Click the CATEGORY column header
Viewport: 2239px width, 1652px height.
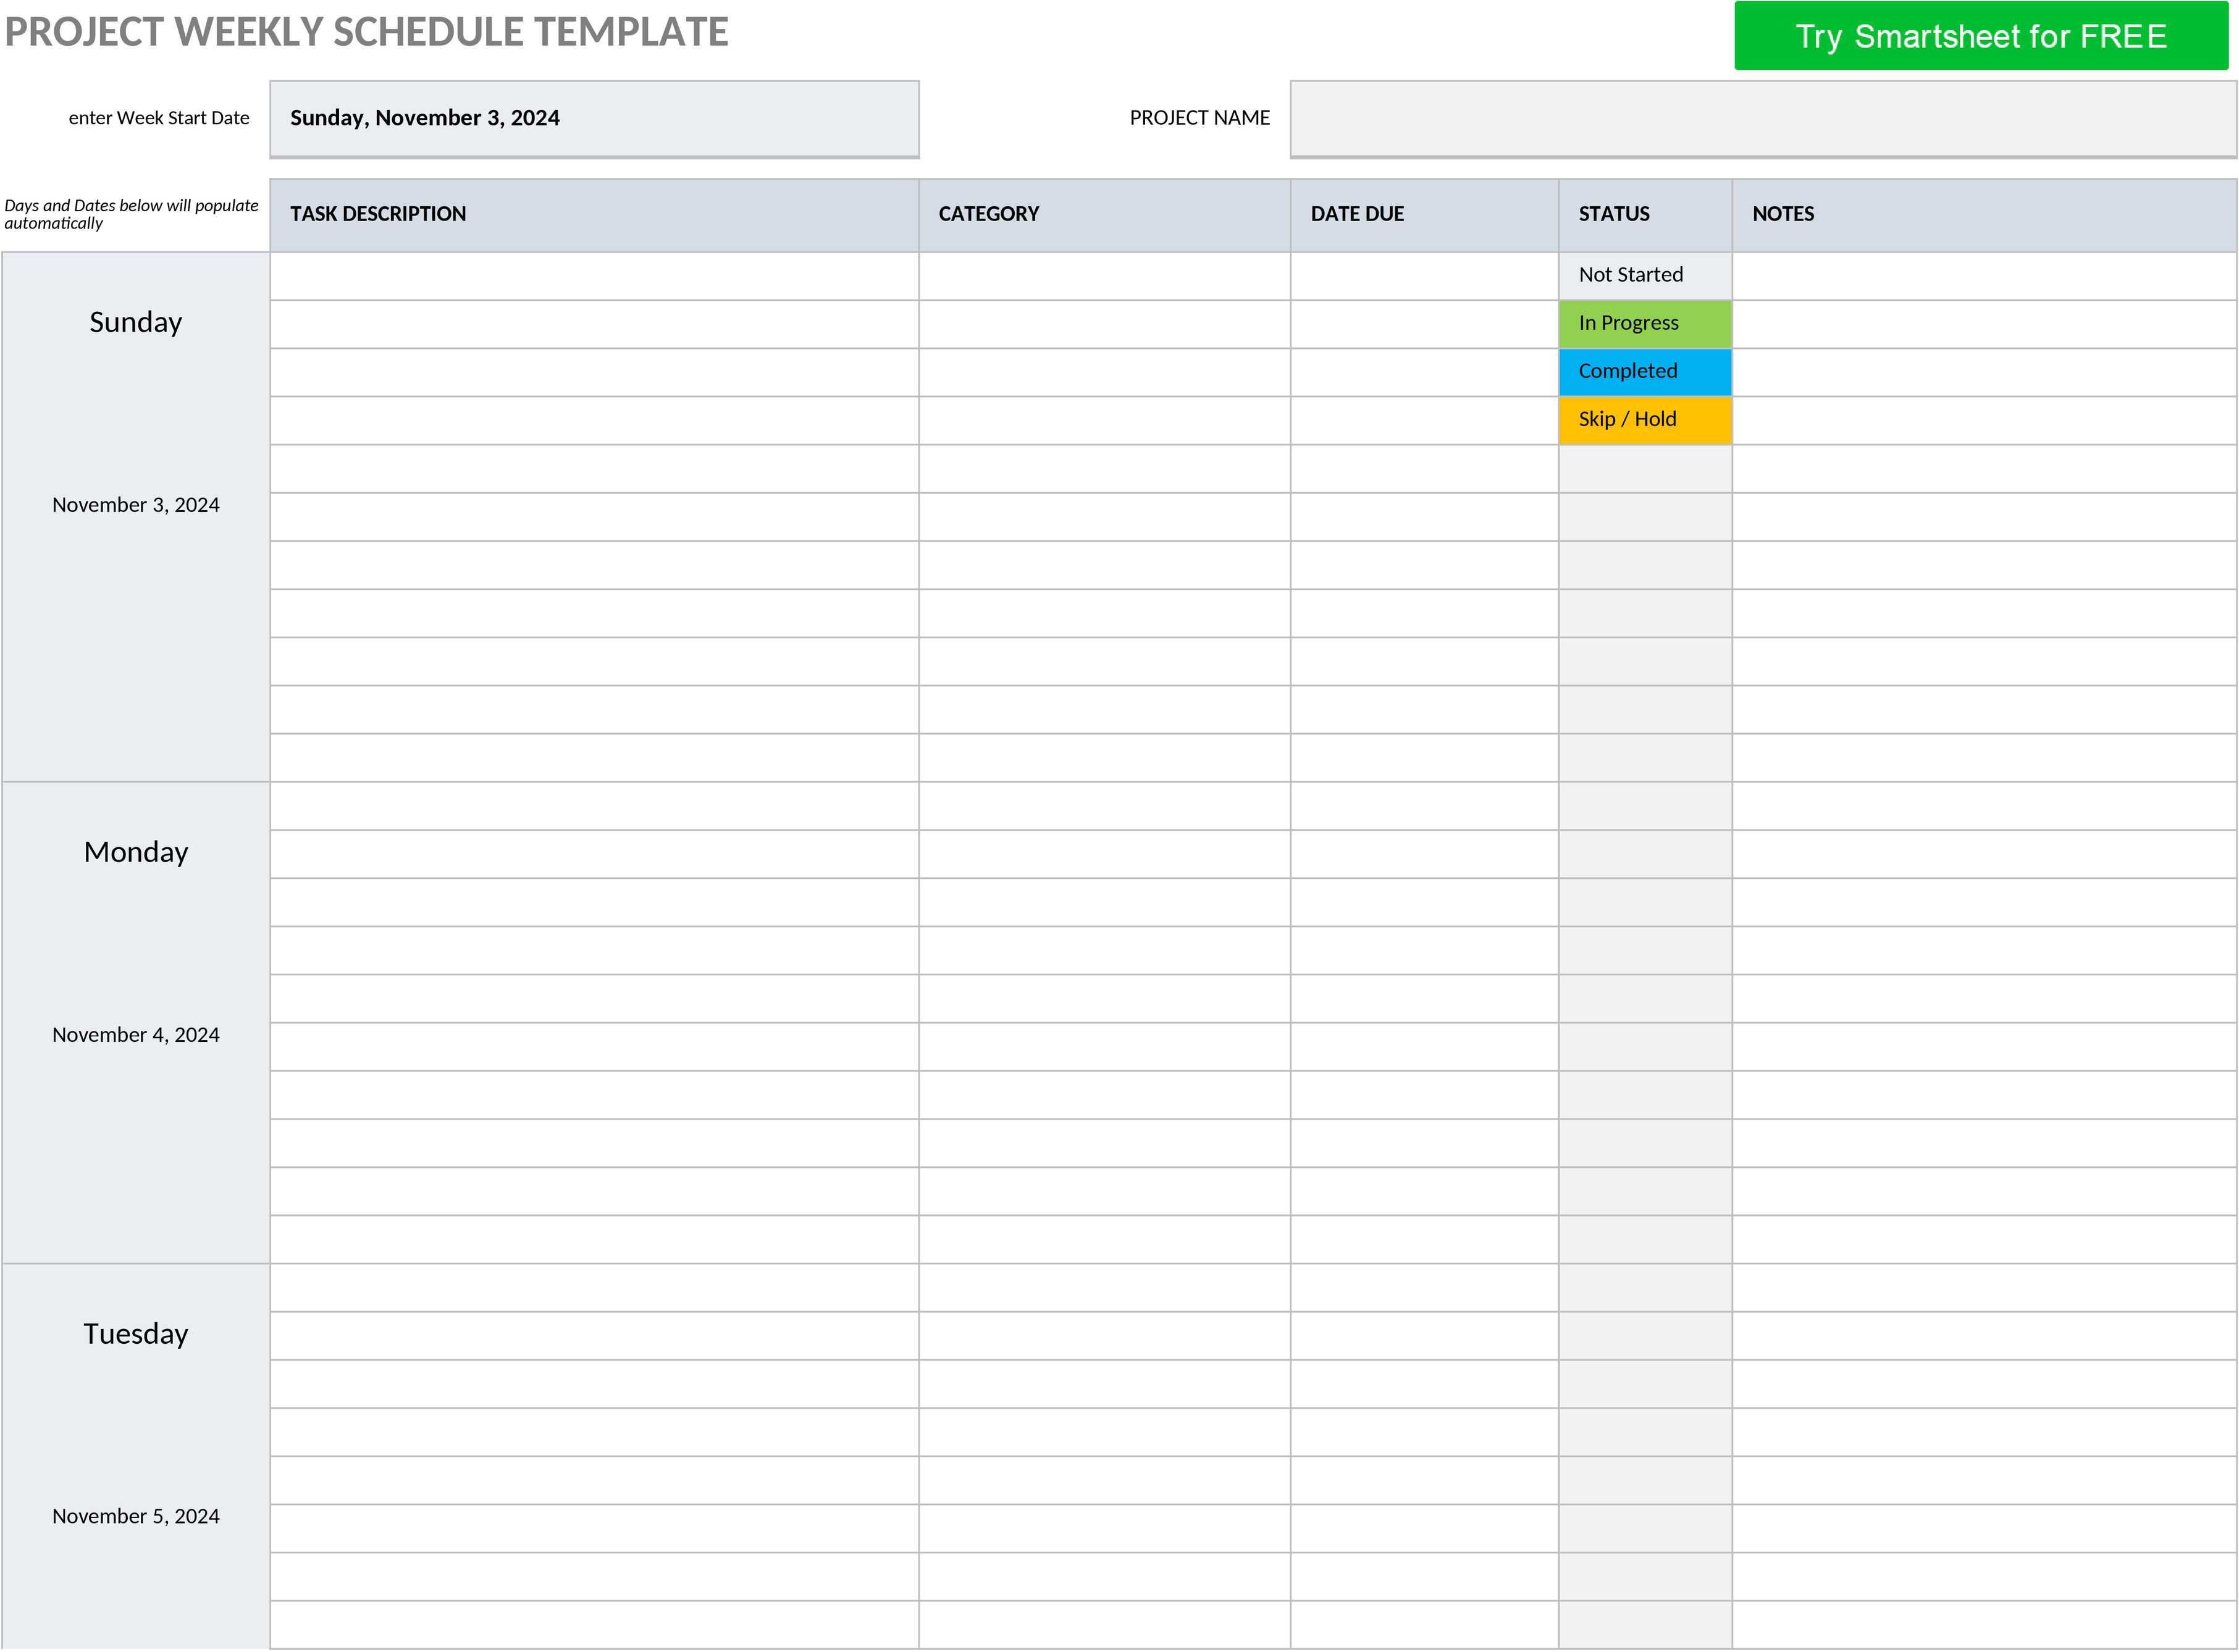click(1104, 215)
